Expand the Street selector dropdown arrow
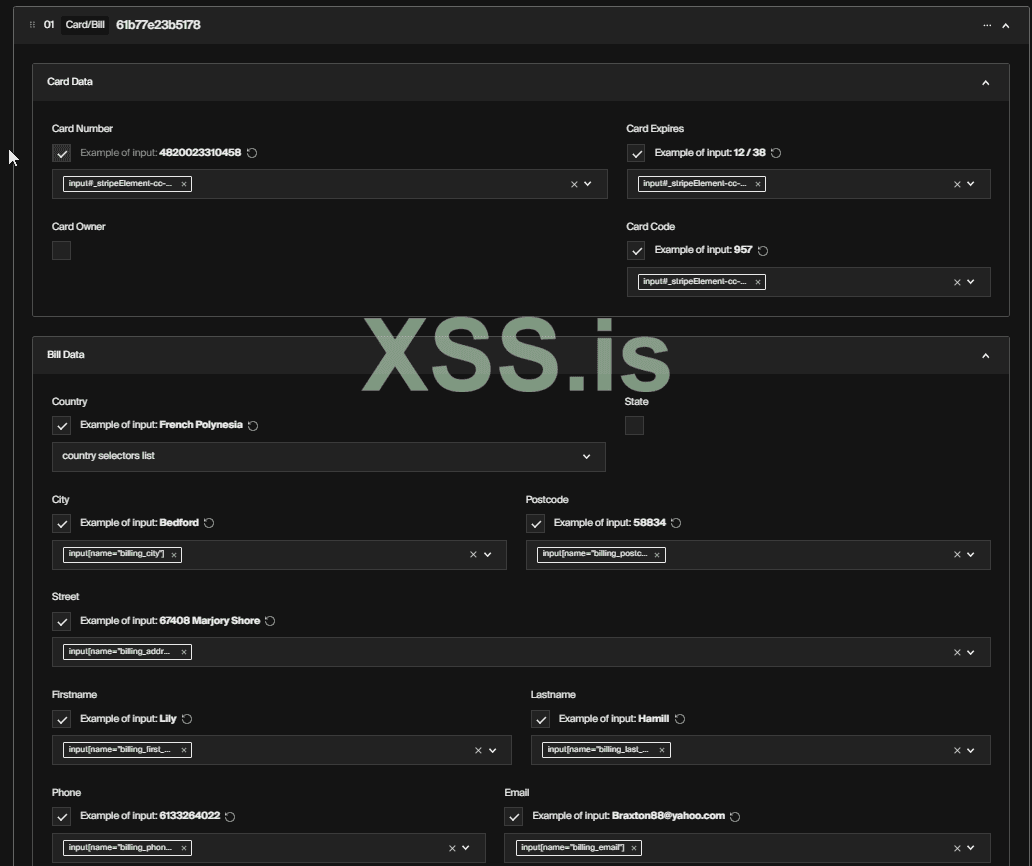This screenshot has height=866, width=1032. click(x=971, y=652)
